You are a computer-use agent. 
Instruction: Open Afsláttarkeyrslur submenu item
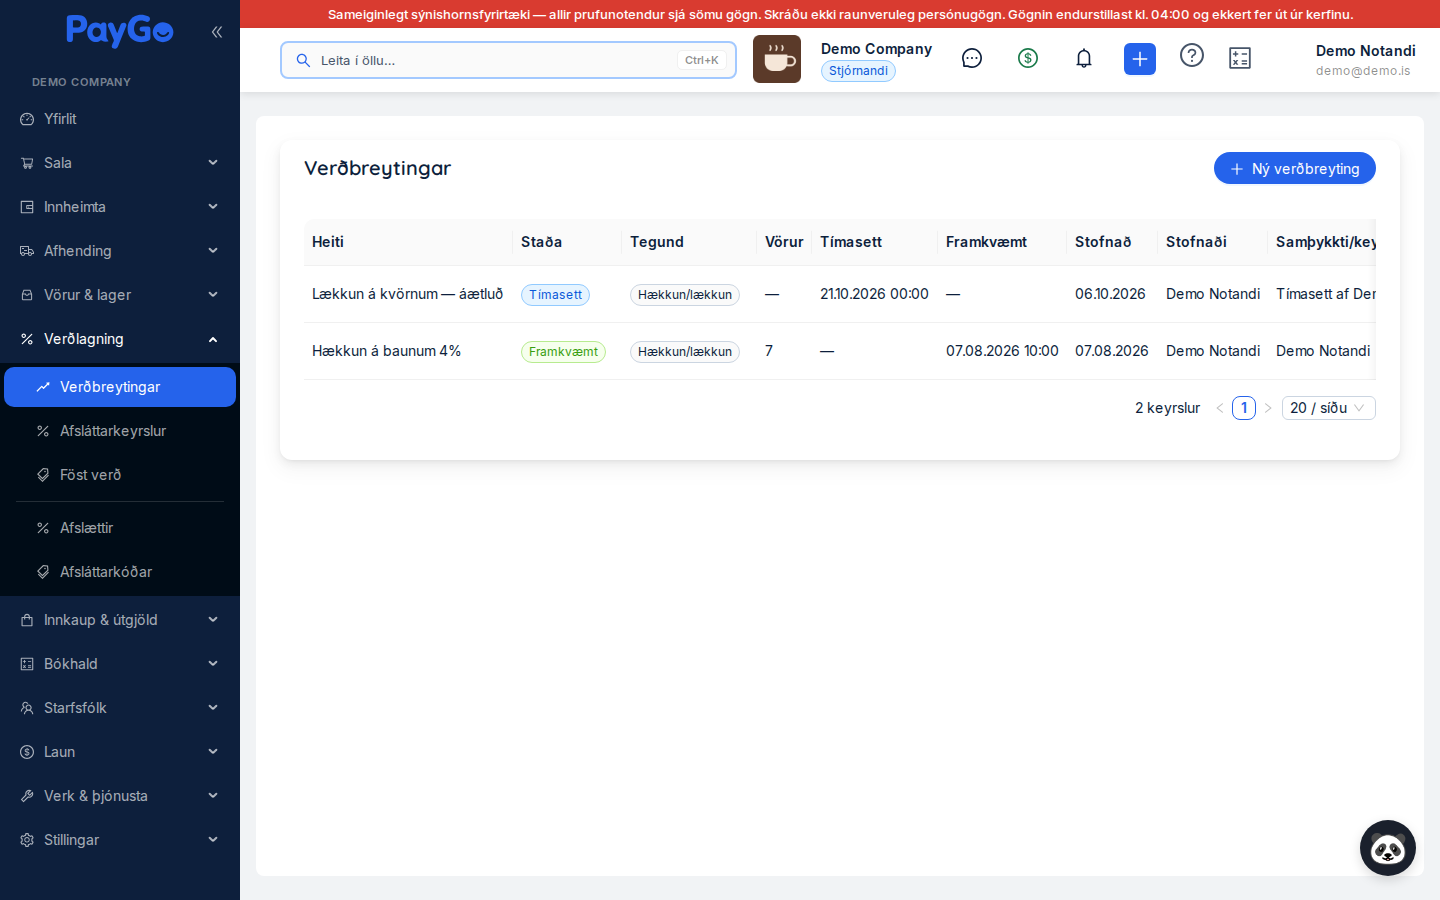point(120,431)
